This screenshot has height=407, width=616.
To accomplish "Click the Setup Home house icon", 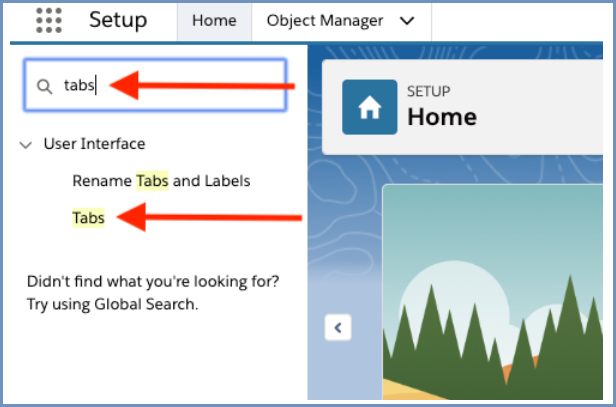I will [x=369, y=107].
